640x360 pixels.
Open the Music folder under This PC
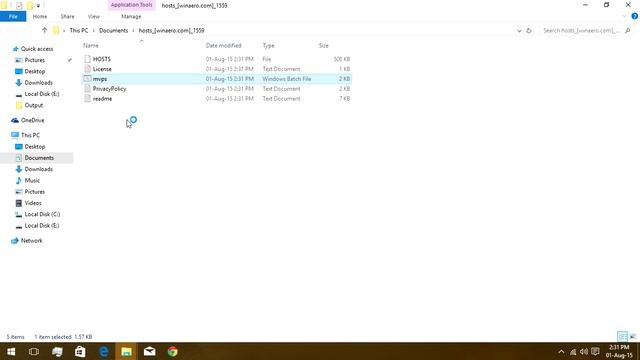tap(32, 180)
